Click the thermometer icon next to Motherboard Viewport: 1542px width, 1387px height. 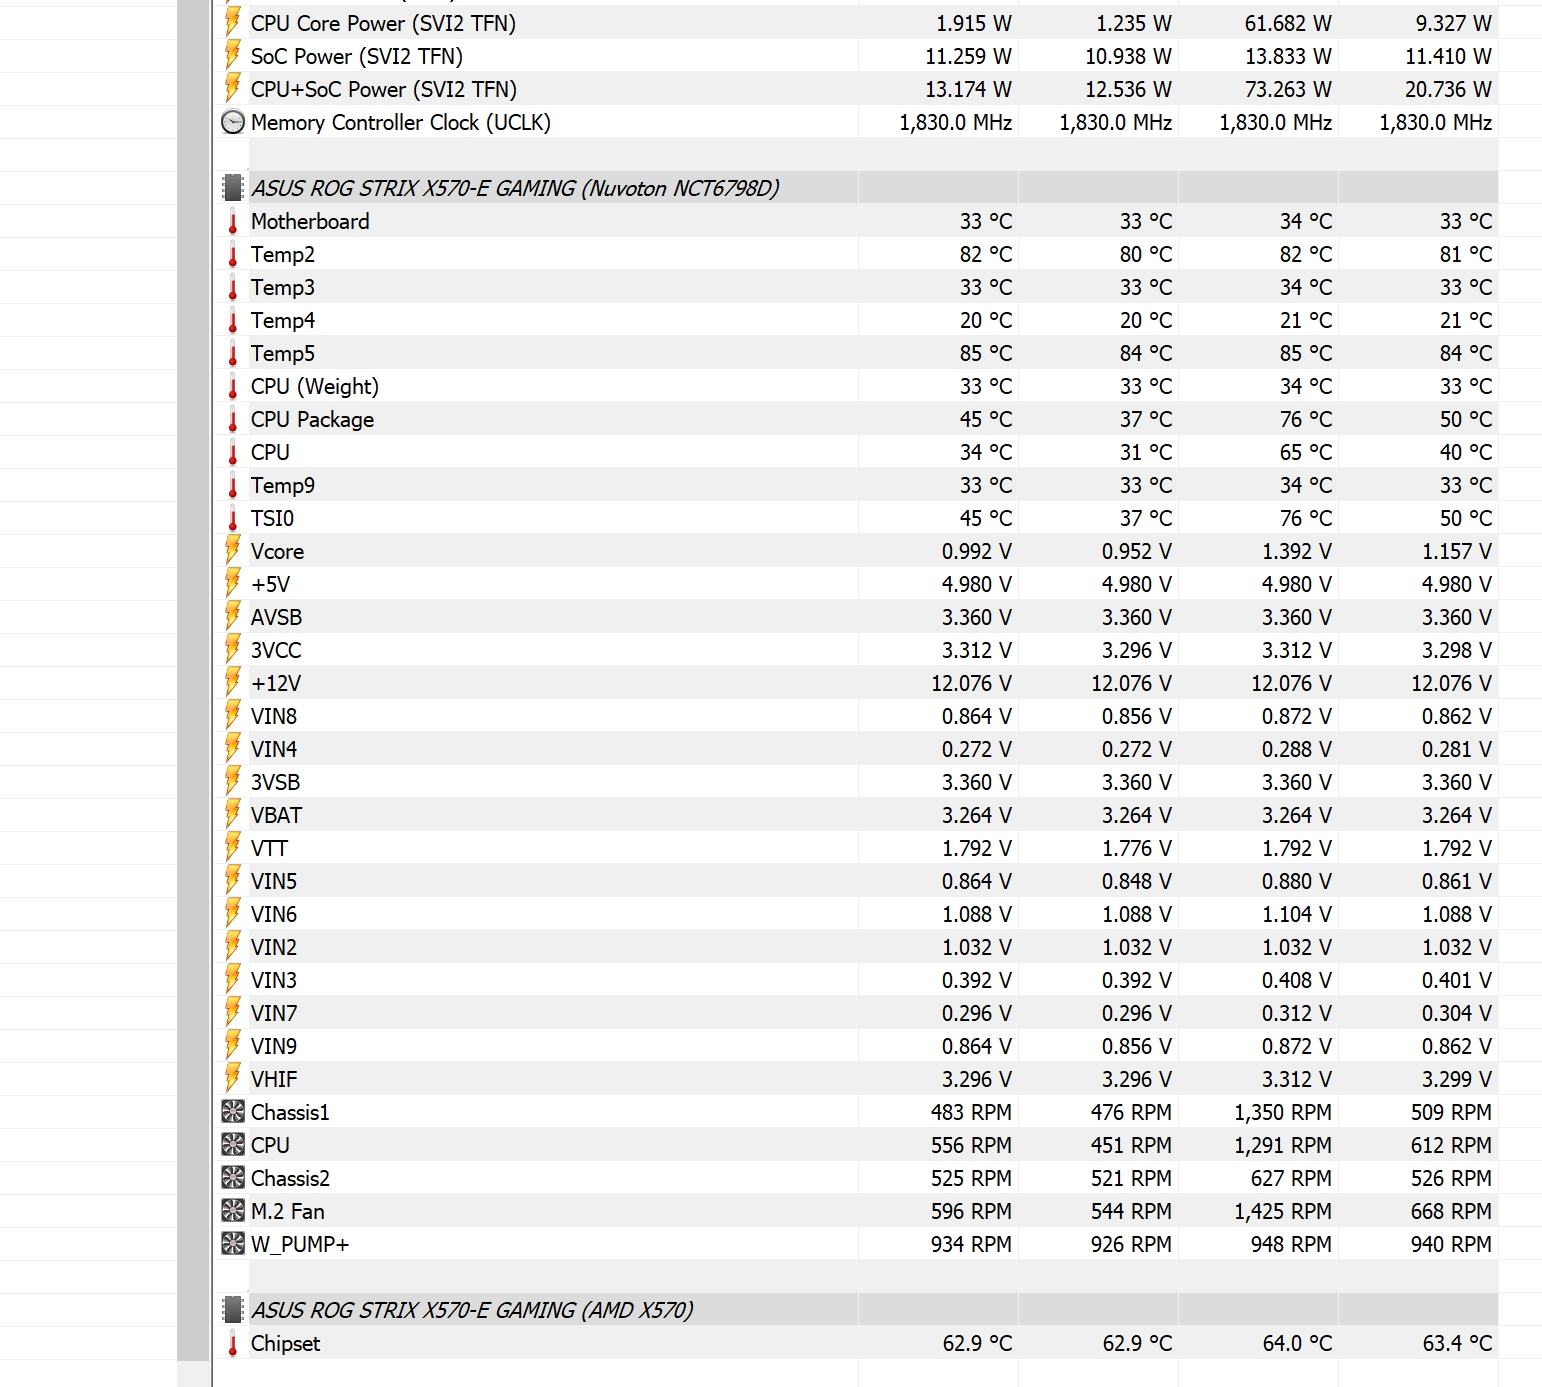click(232, 222)
